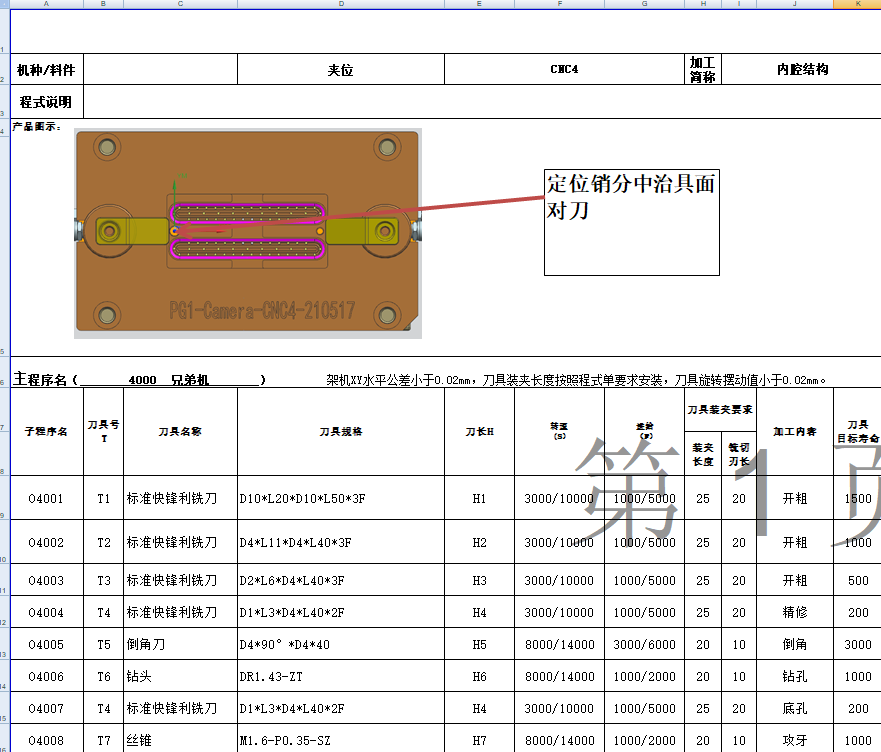Click the 攻牙 machining content cell

(793, 740)
